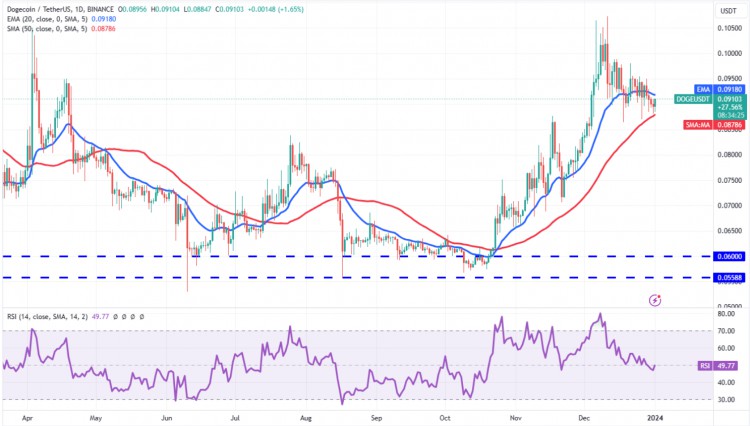Image resolution: width=750 pixels, height=426 pixels.
Task: Click the Sep label on time axis
Action: [376, 418]
